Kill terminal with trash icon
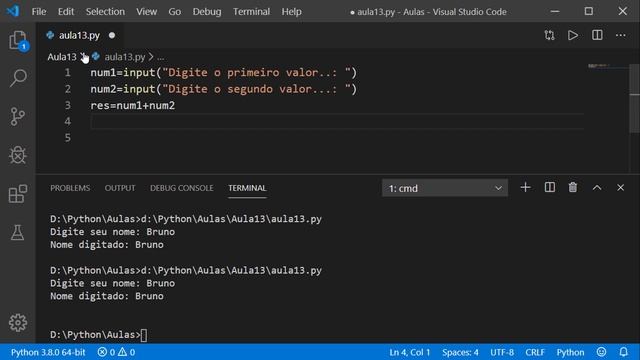This screenshot has width=640, height=360. (x=573, y=188)
